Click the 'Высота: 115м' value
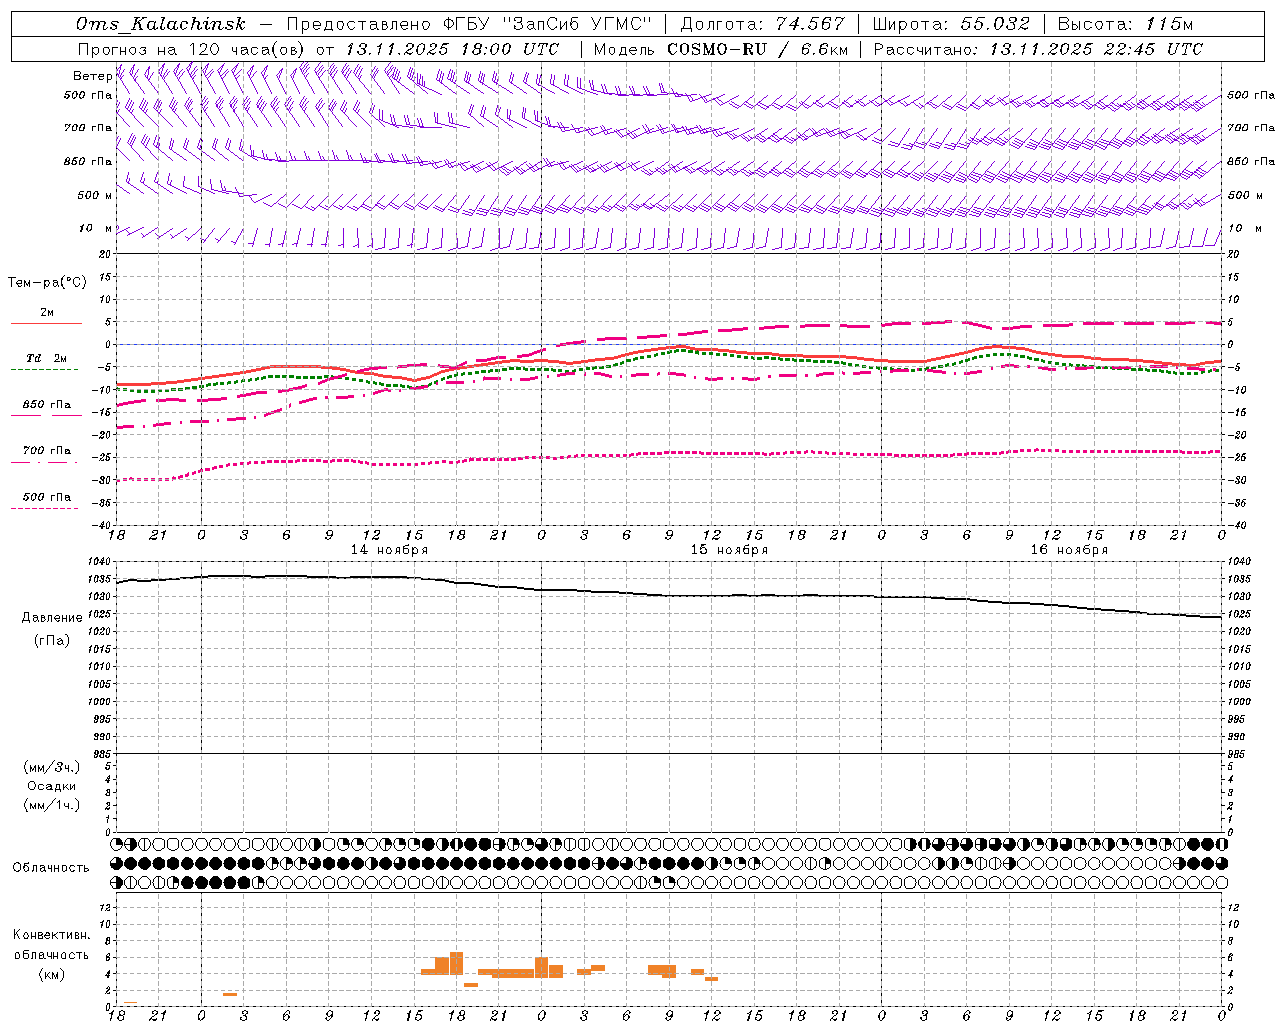Viewport: 1280px width, 1024px height. 1125,24
